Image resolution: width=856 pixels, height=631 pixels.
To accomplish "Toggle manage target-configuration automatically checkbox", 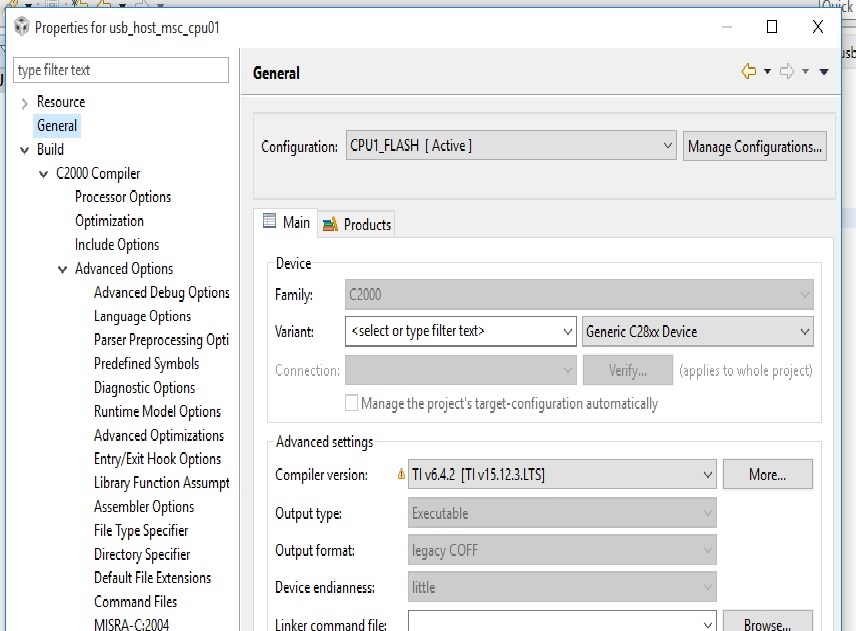I will [352, 403].
